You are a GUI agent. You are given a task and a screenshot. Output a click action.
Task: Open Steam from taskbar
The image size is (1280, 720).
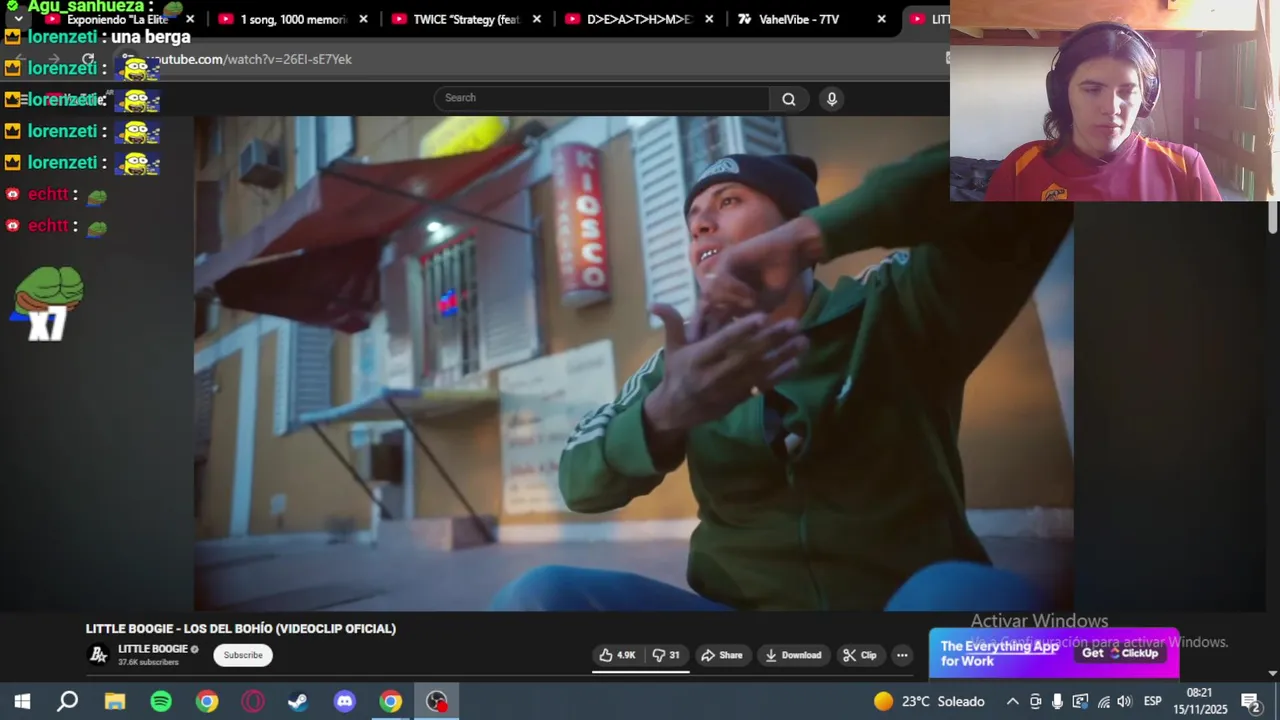click(x=298, y=701)
